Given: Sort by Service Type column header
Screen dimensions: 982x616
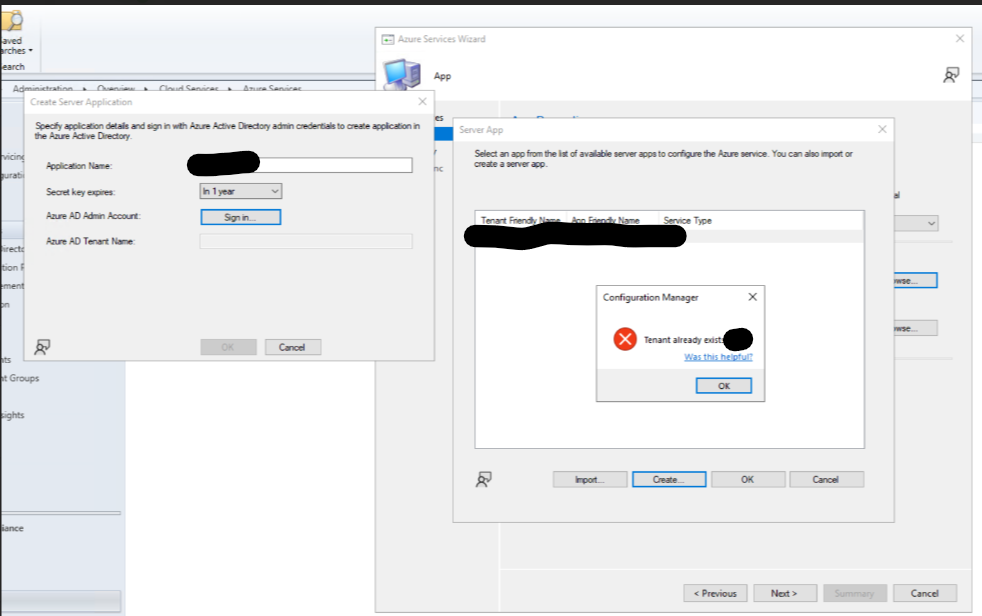Looking at the screenshot, I should pos(687,220).
